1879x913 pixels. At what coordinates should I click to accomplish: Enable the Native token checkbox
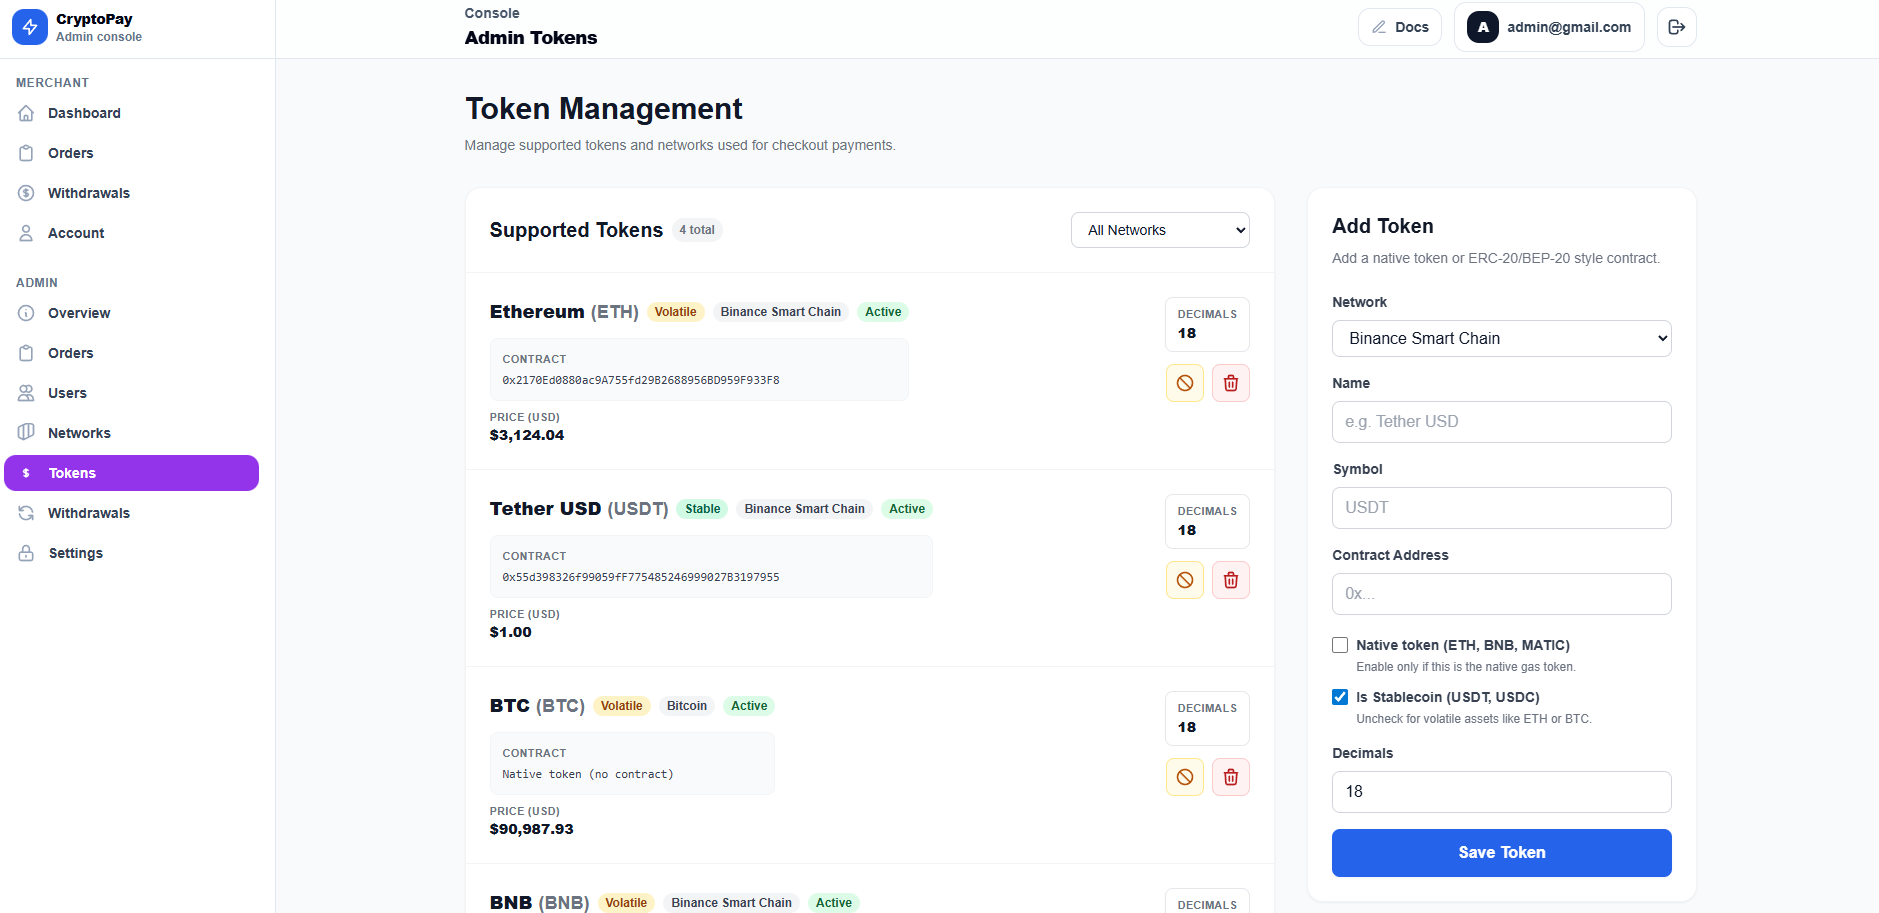tap(1340, 645)
